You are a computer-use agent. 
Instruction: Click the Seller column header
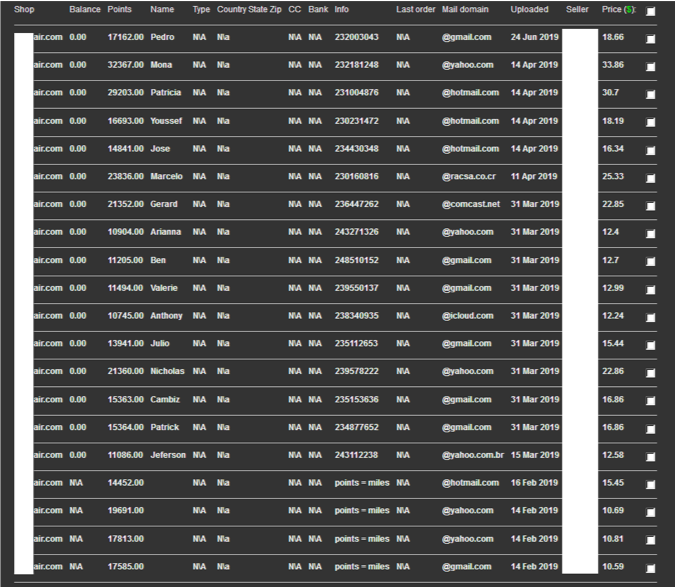tap(577, 9)
